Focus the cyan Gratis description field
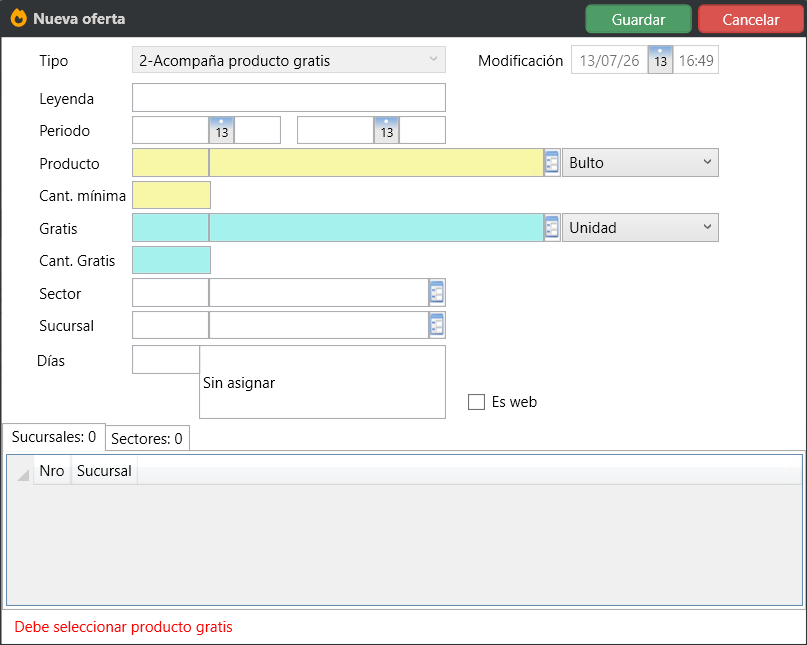The image size is (807, 645). point(376,228)
